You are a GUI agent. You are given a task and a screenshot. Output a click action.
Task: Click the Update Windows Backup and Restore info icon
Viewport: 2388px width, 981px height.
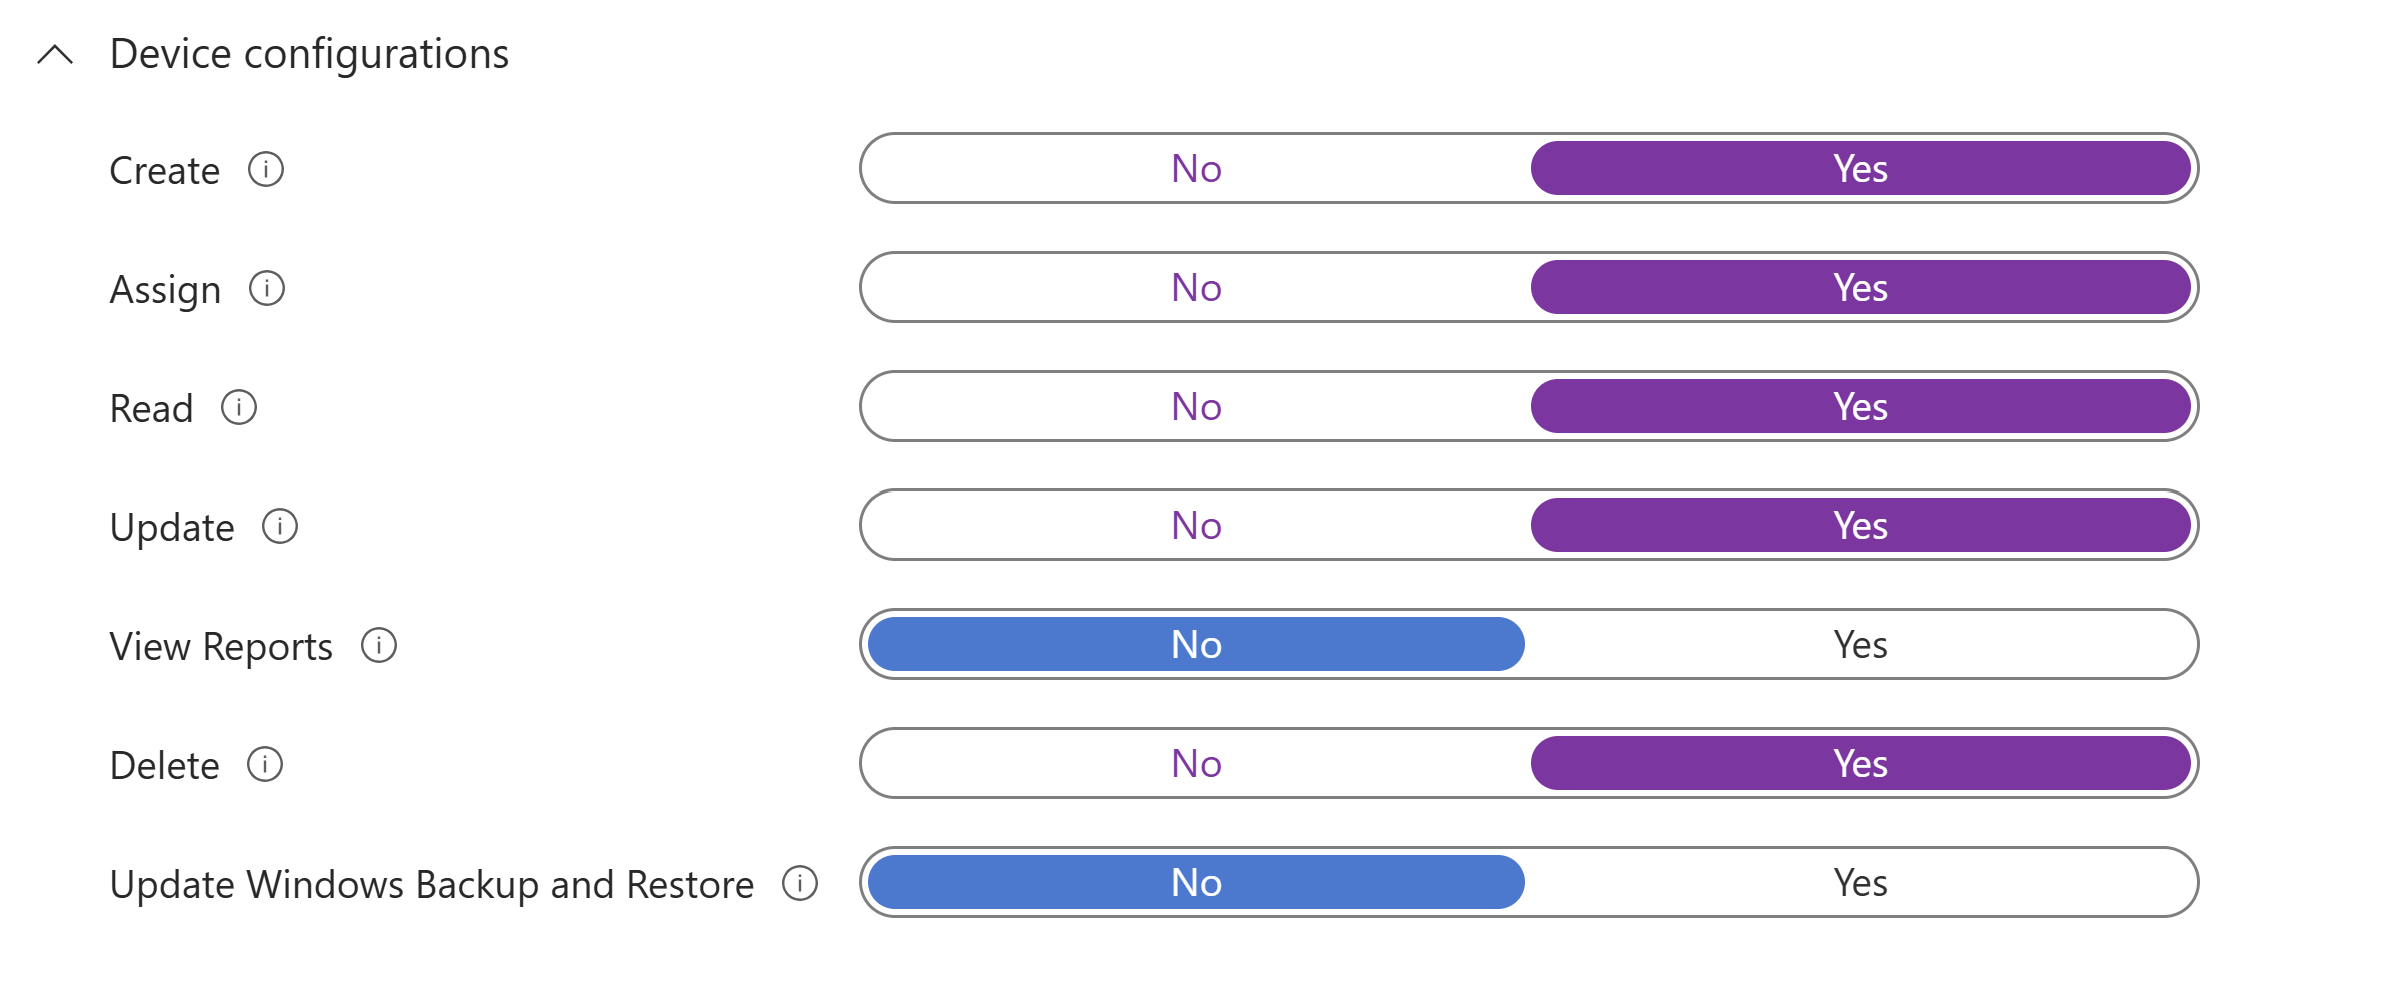click(800, 883)
